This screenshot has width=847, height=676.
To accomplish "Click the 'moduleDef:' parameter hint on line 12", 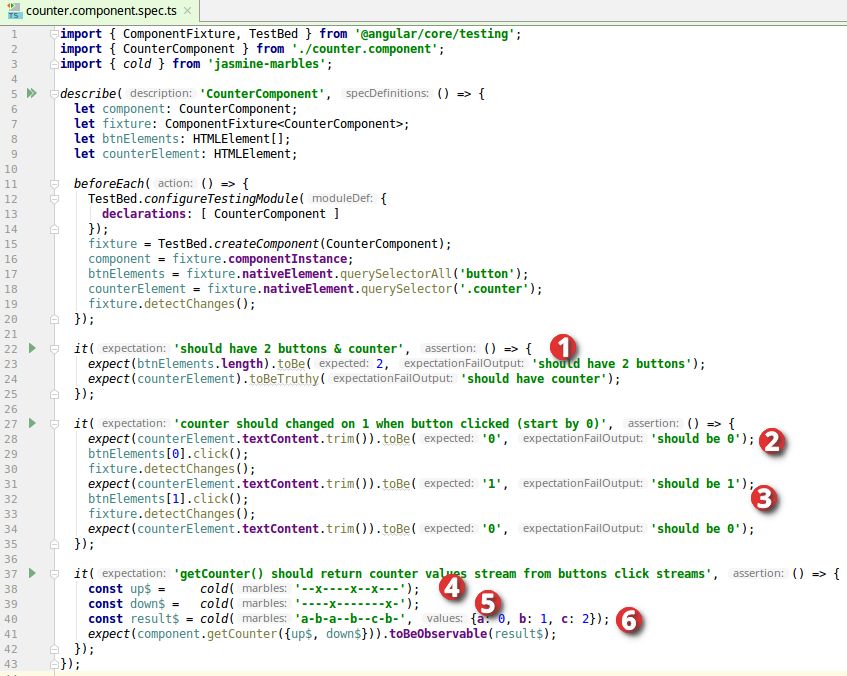I will 342,198.
